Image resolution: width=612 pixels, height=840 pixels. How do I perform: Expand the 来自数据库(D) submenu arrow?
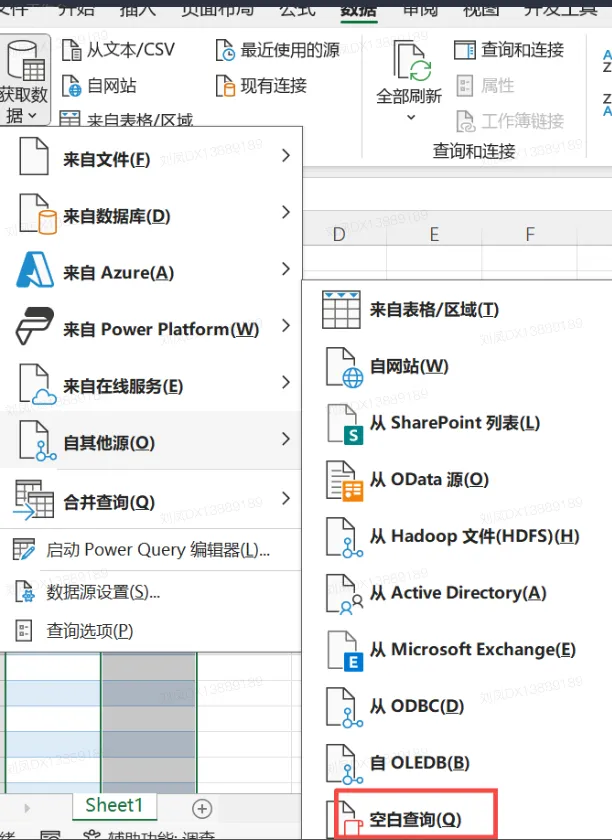click(286, 212)
